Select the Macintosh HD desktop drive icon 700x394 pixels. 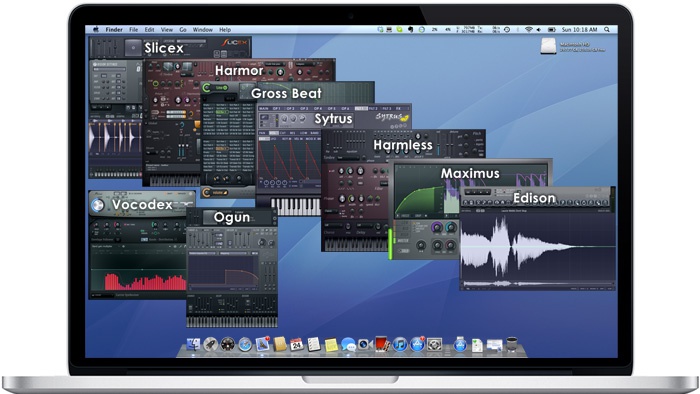click(548, 46)
